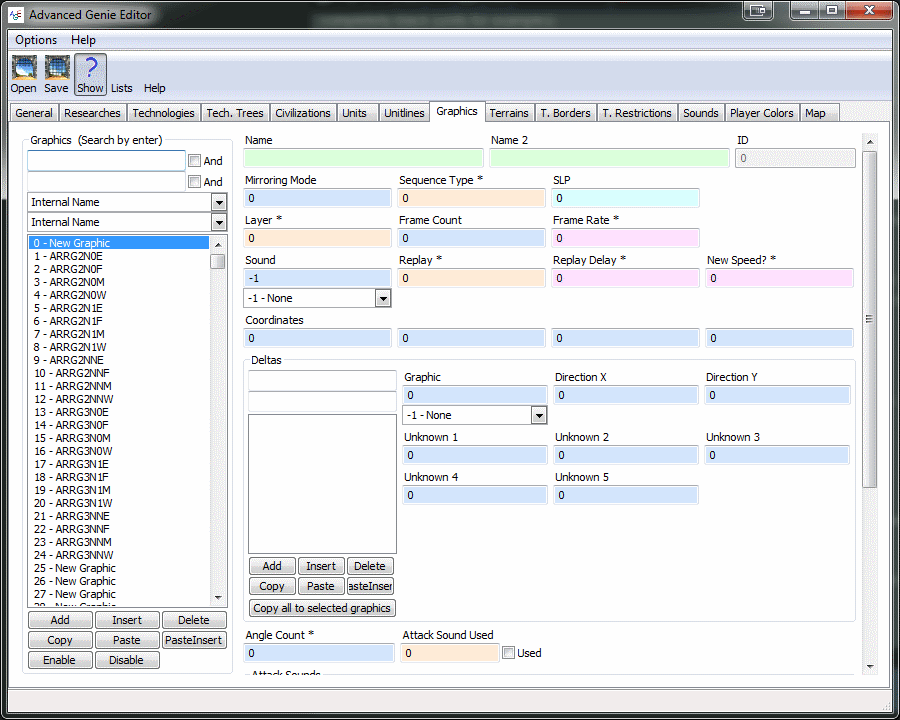Click the Help toolbar item

coord(154,88)
